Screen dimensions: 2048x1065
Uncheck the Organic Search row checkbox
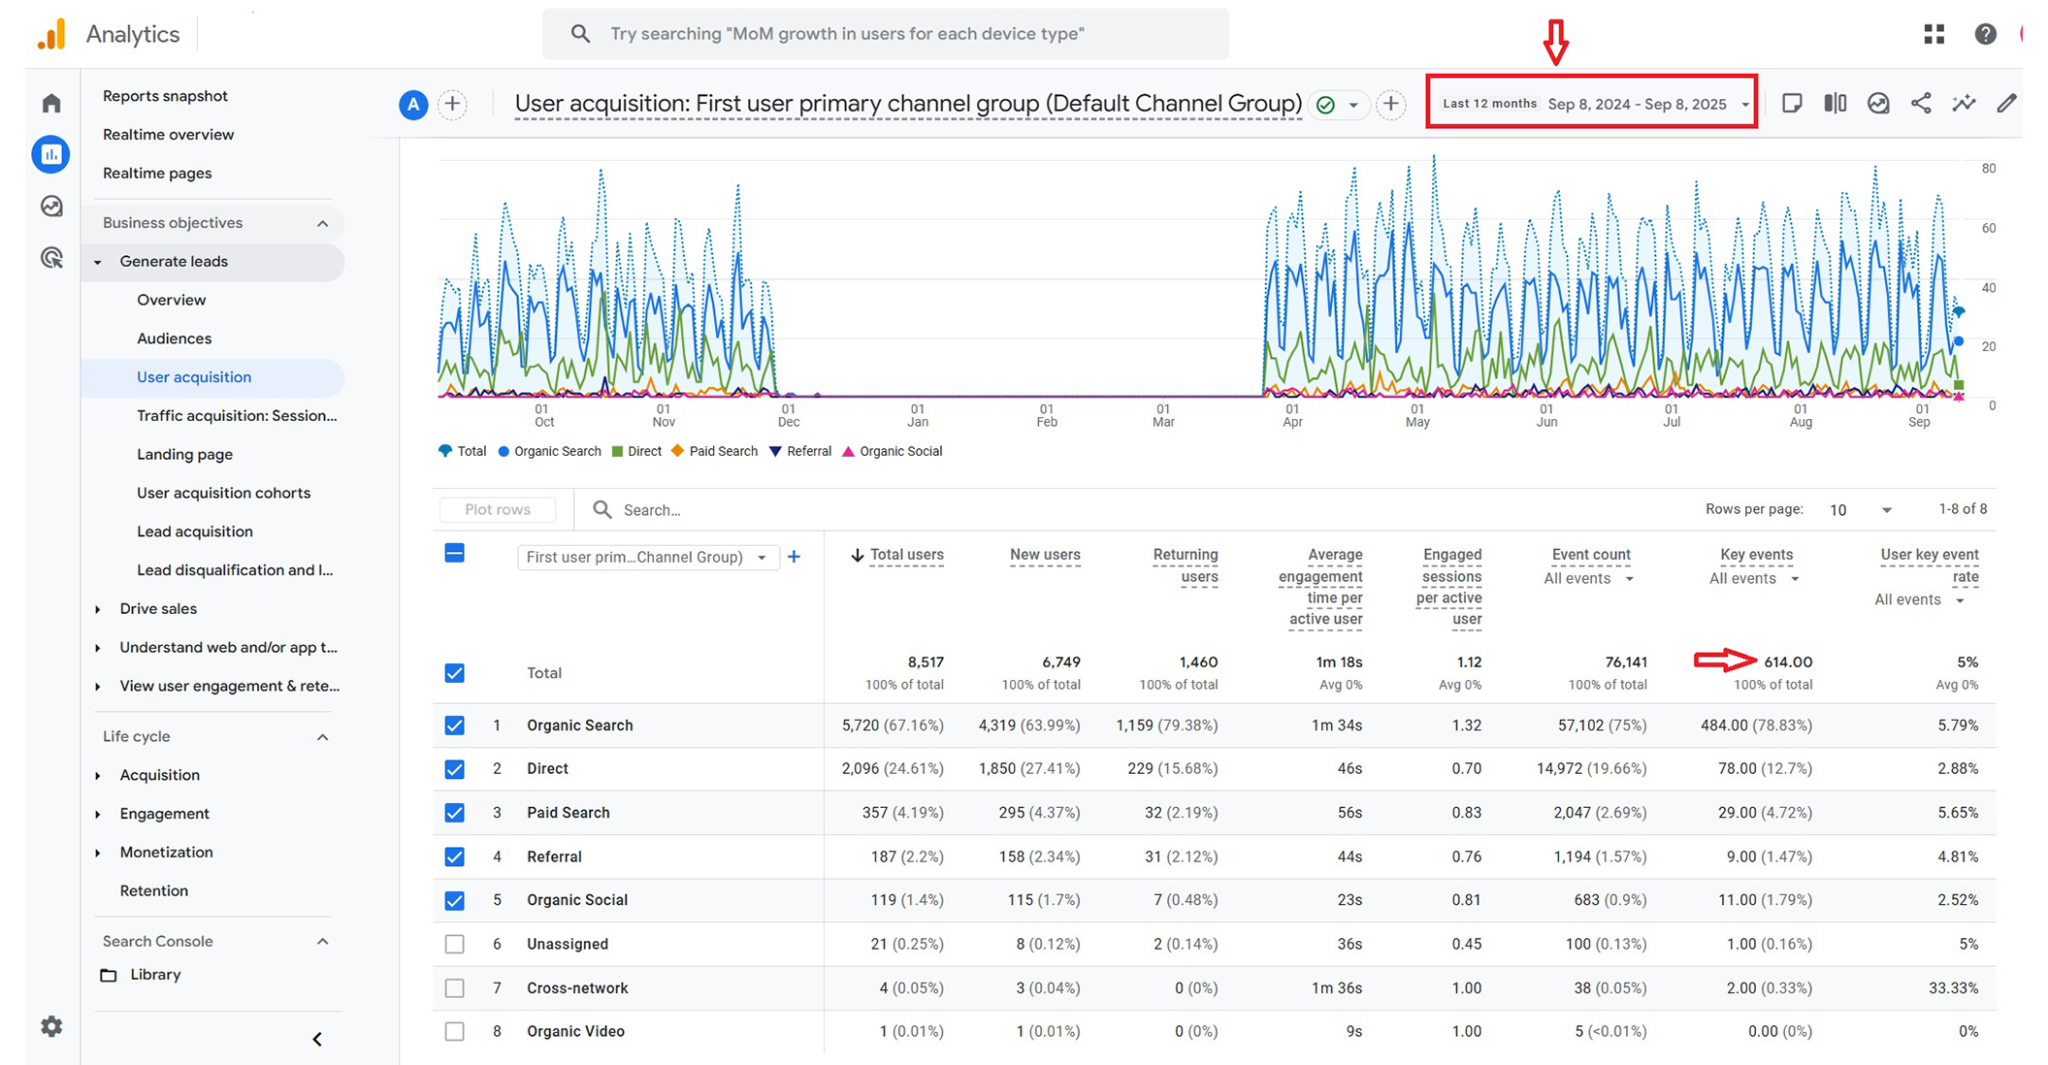click(454, 725)
